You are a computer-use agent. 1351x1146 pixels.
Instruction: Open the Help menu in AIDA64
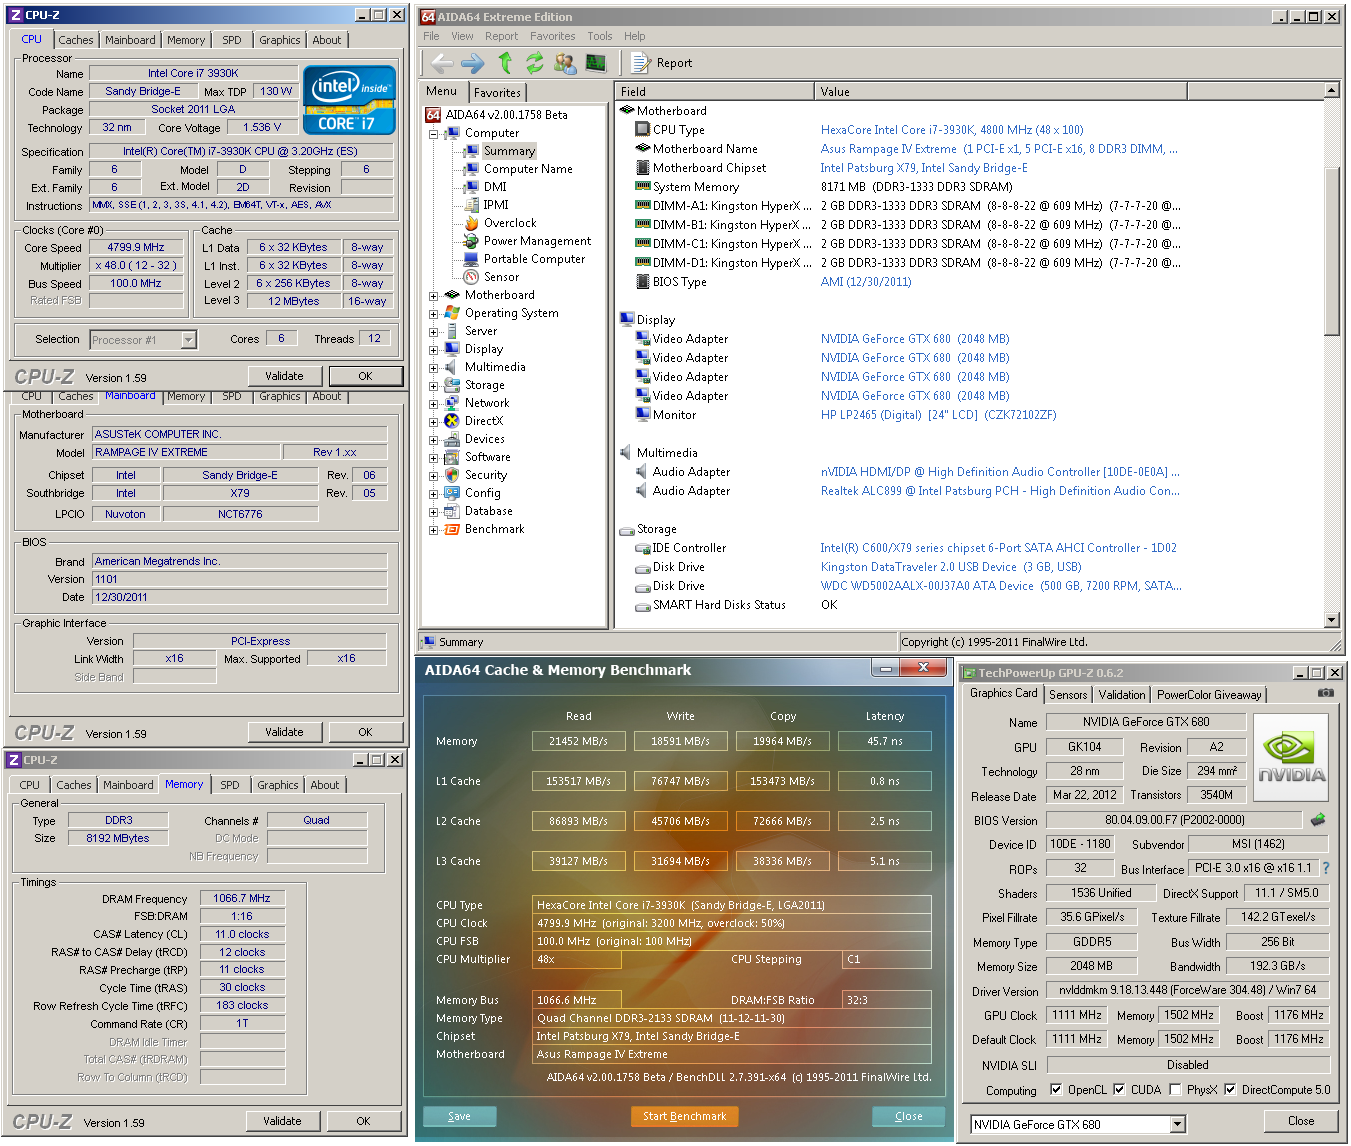pos(635,36)
